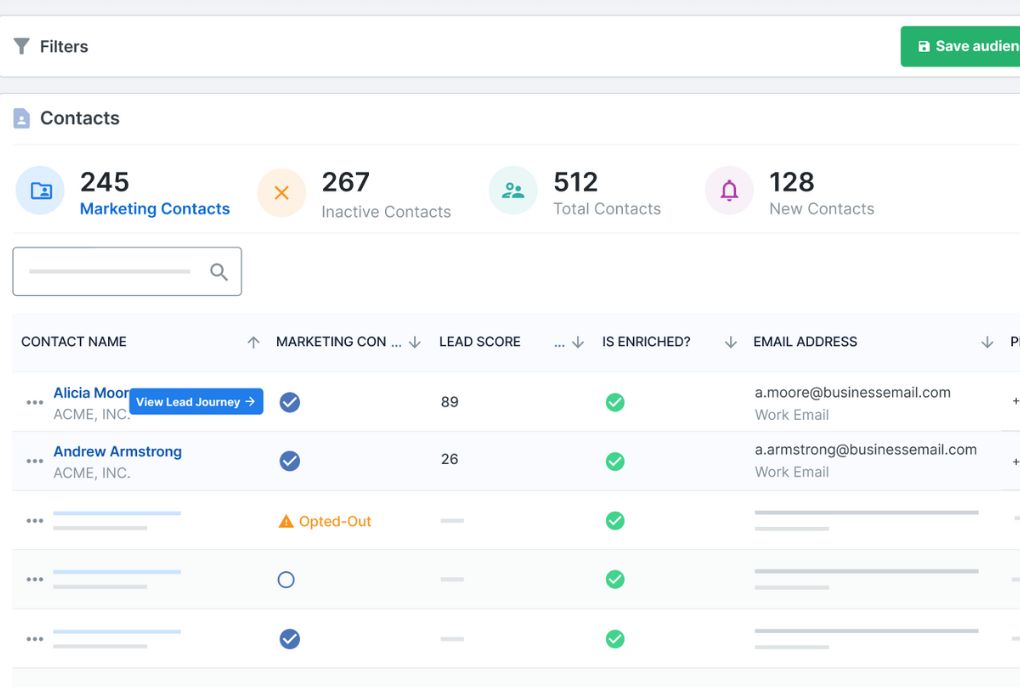
Task: Click the magnifying glass search icon
Action: (x=219, y=272)
